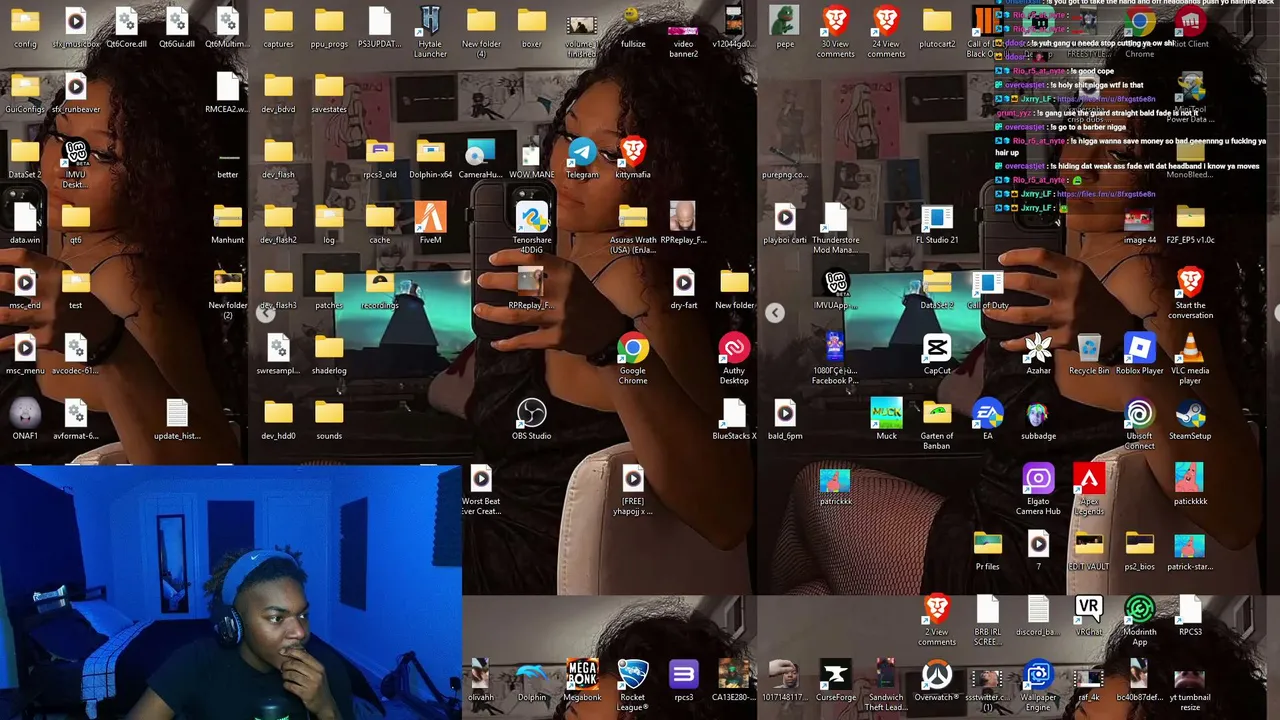Image resolution: width=1280 pixels, height=720 pixels.
Task: Open the EDIT VAULT folder
Action: (x=1089, y=544)
